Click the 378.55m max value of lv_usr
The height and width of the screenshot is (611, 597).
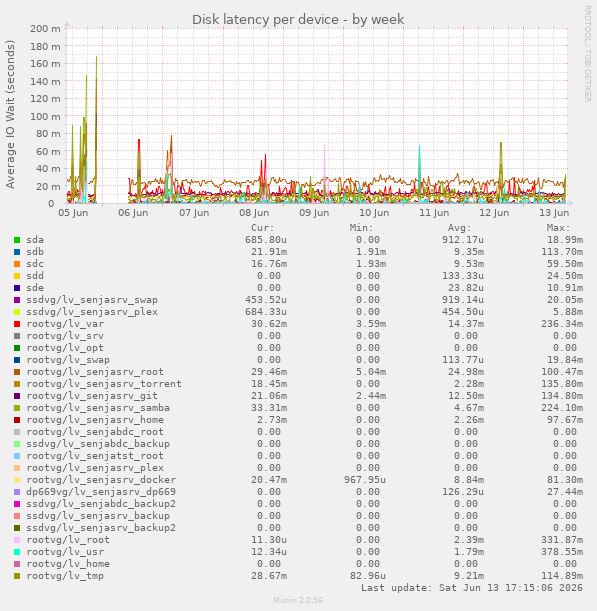pyautogui.click(x=562, y=552)
